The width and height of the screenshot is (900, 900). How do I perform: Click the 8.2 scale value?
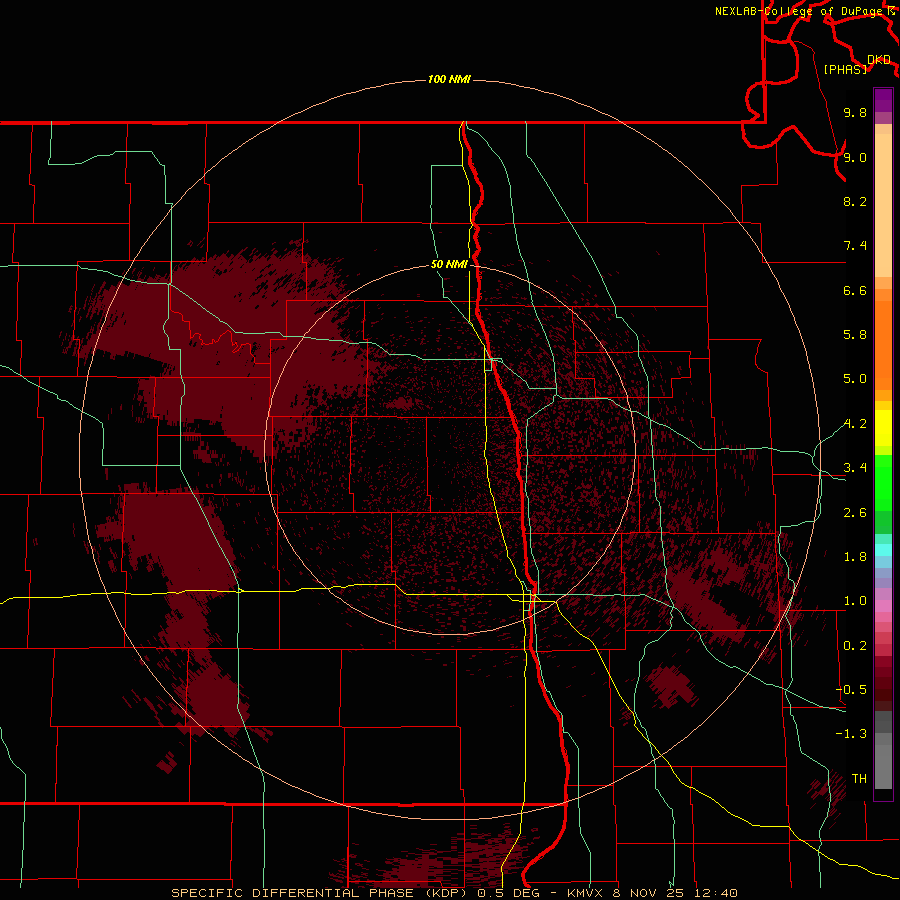coord(855,201)
